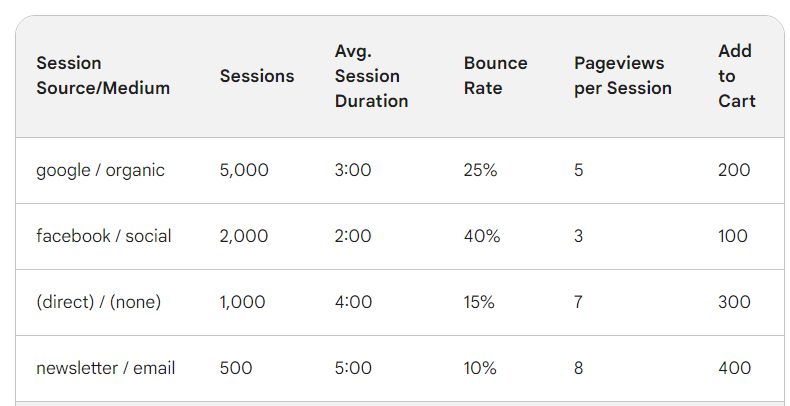Click the Bounce Rate column header
Viewport: 790px width, 406px height.
495,76
